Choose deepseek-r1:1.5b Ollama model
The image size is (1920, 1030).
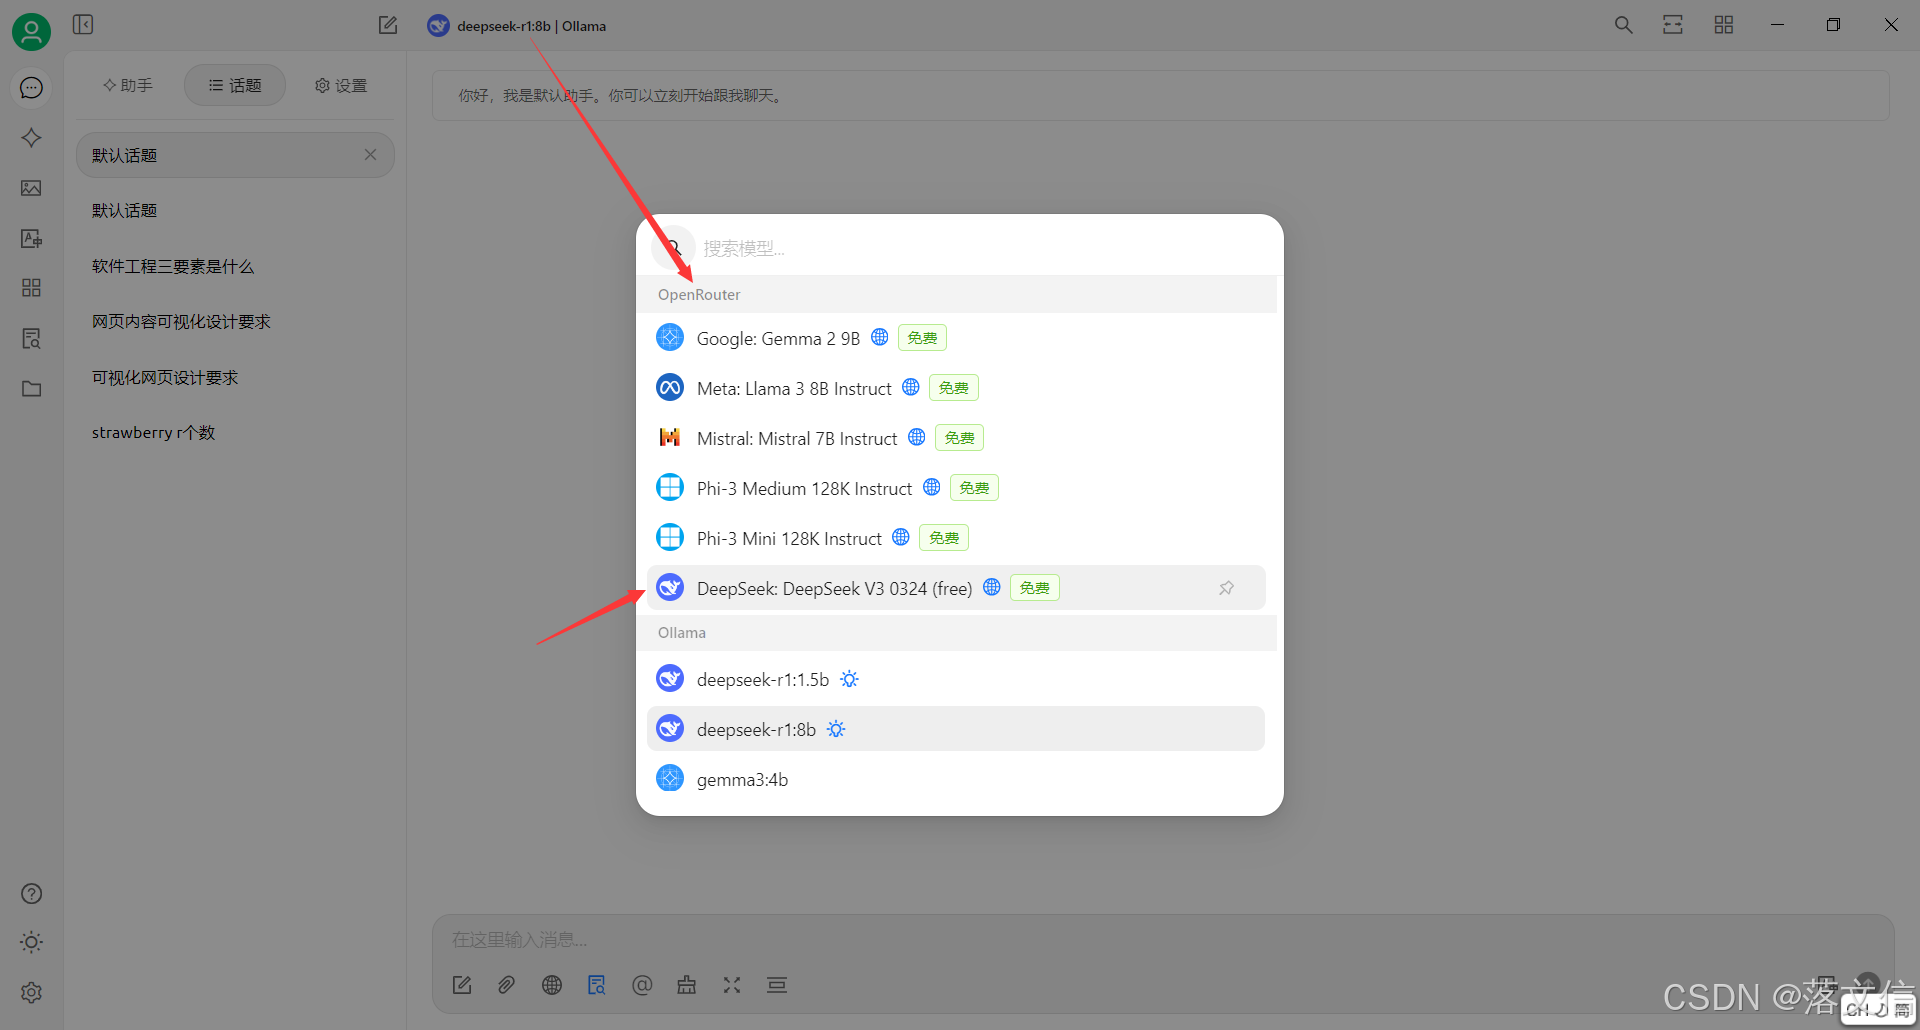tap(956, 679)
